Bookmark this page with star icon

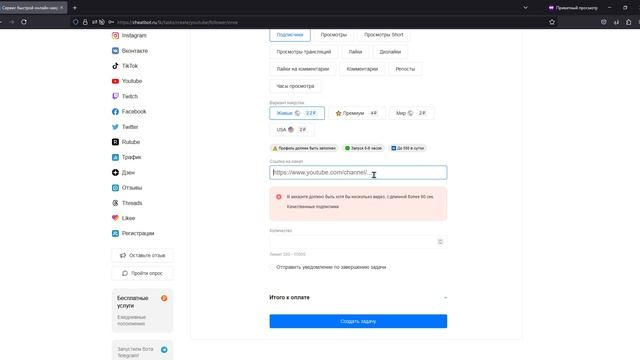coord(552,22)
